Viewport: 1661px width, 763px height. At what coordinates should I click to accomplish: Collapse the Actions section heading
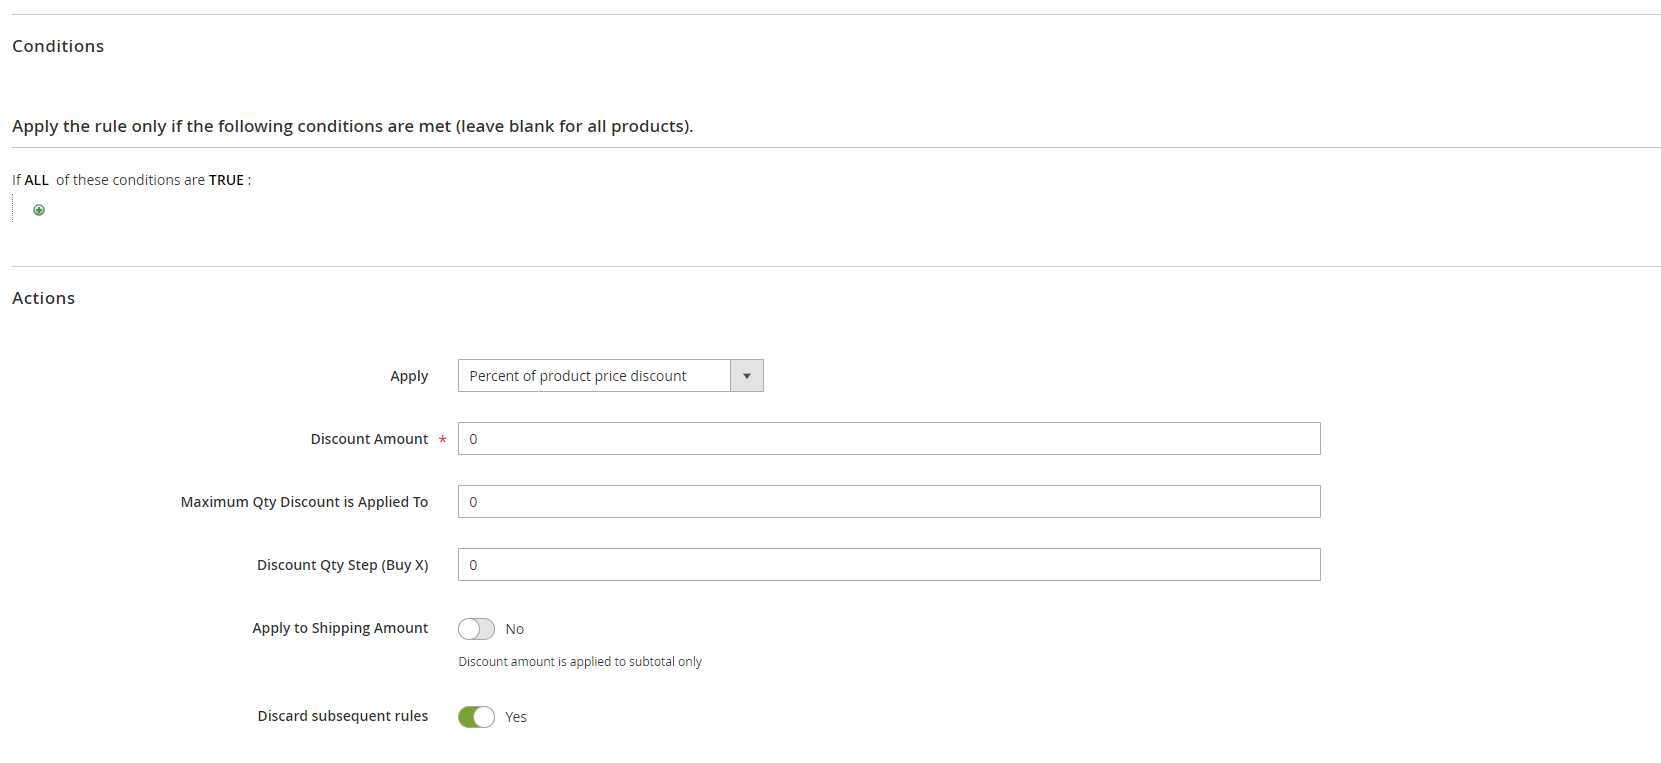click(43, 298)
